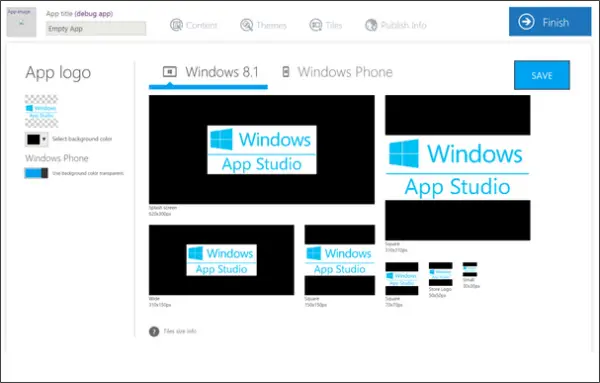Select the Store Logo 50x50 tile preview
This screenshot has height=383, width=600.
pos(440,274)
